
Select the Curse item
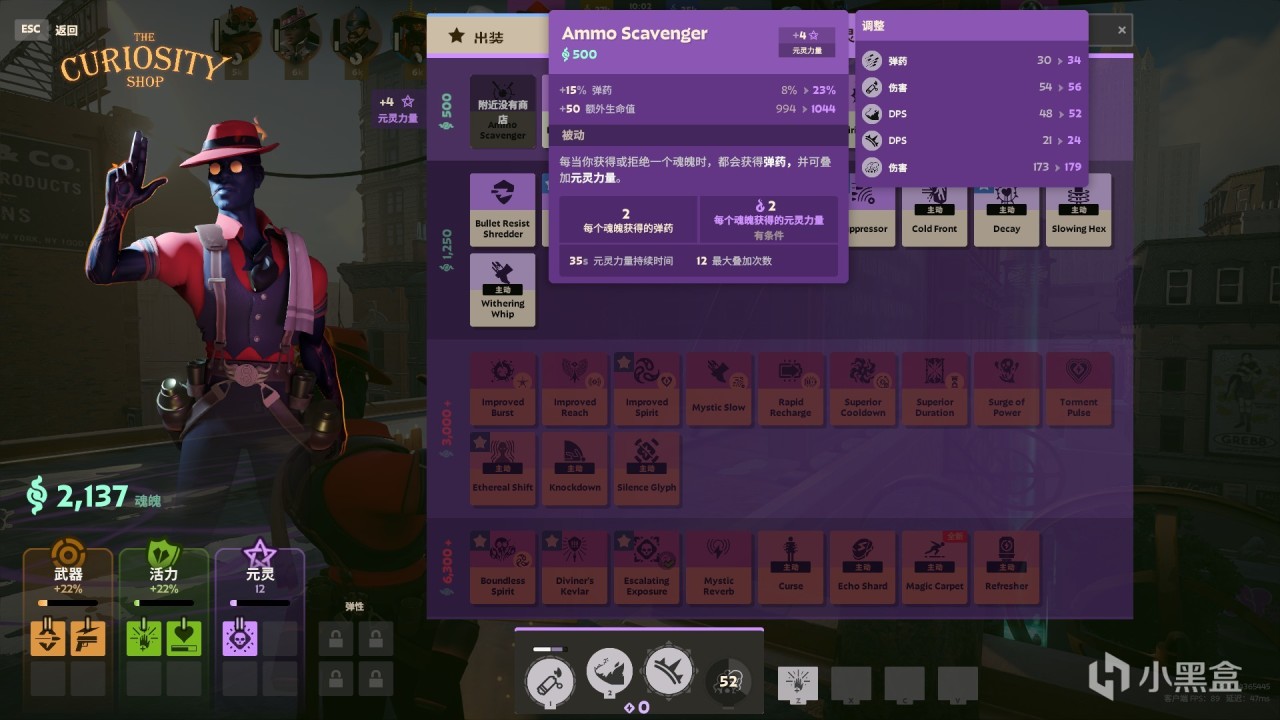pos(791,567)
